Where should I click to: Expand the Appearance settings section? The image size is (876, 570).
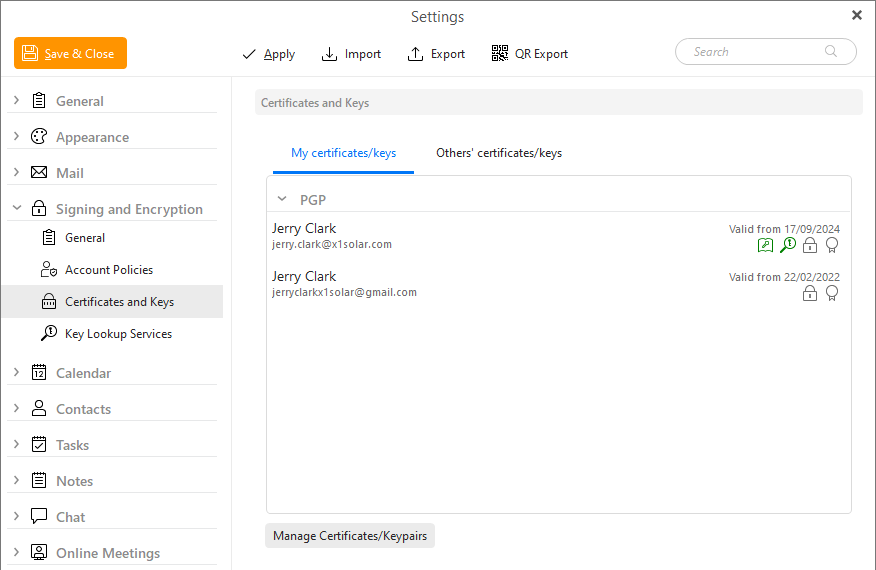(16, 136)
